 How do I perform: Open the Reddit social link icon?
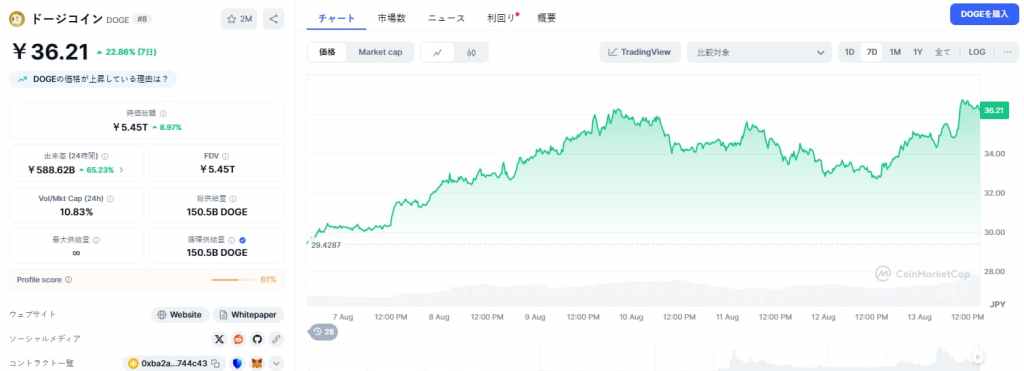[238, 339]
